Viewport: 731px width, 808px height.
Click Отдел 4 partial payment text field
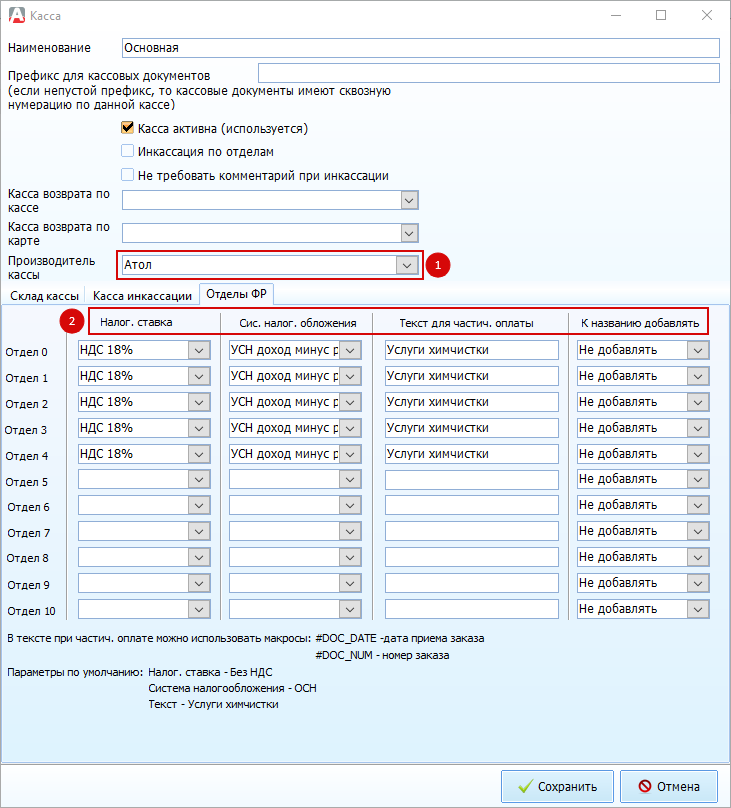(x=471, y=454)
